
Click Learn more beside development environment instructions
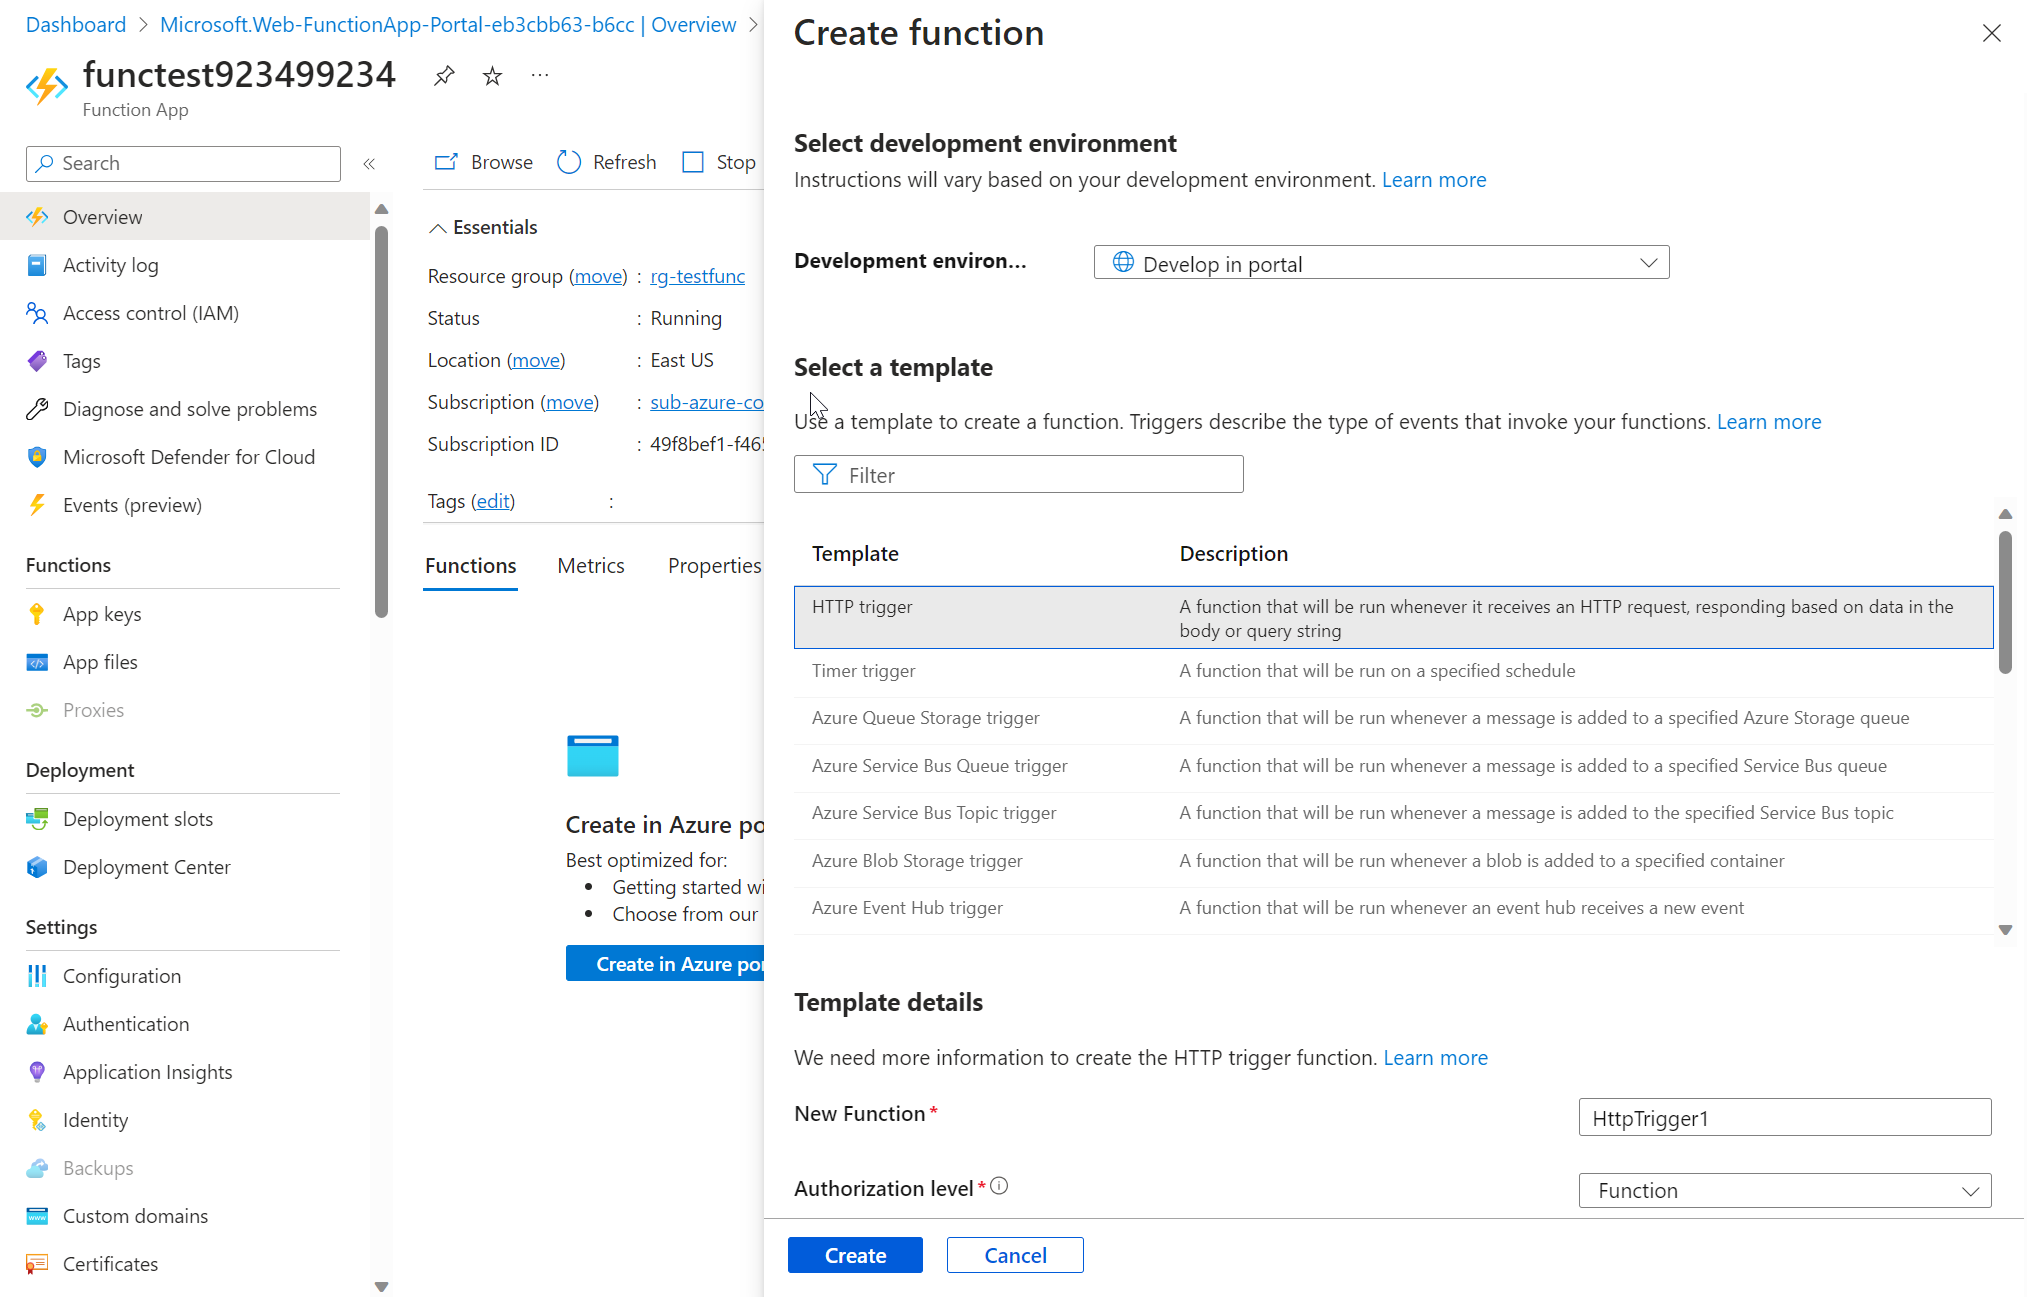[x=1434, y=180]
